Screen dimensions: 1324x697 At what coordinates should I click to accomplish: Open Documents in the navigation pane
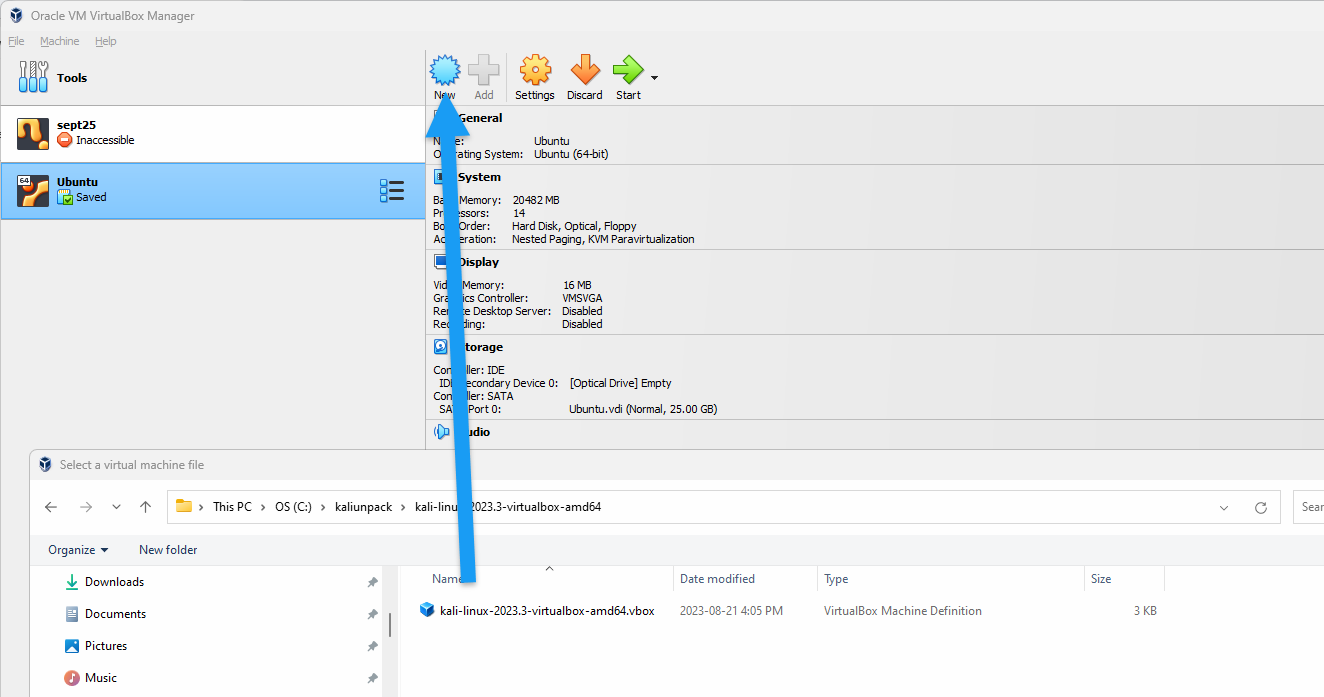point(115,614)
